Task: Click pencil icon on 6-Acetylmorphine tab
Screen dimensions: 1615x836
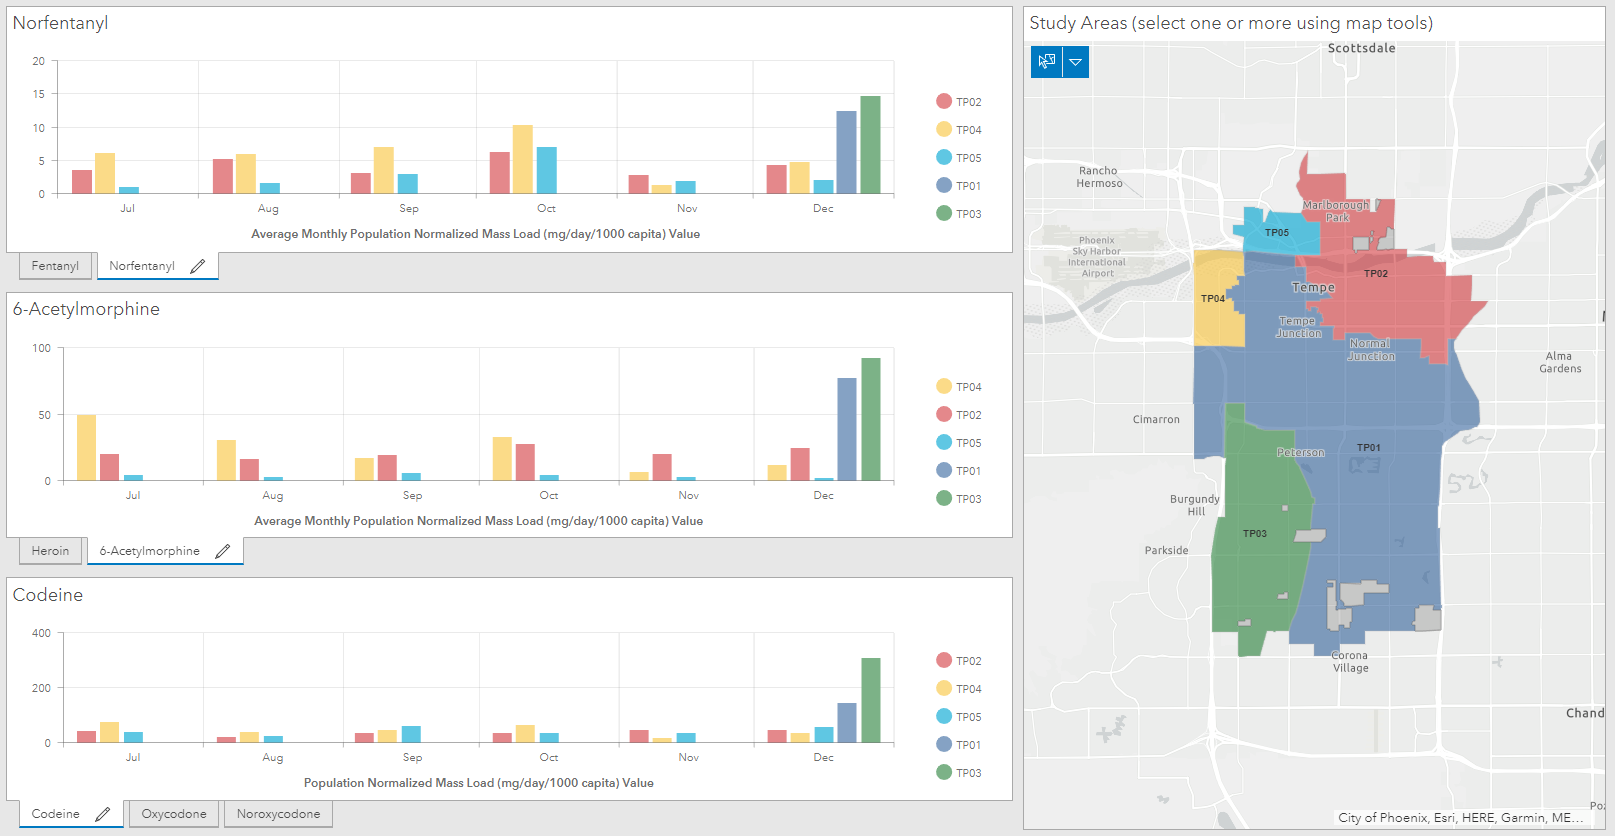Action: 223,551
